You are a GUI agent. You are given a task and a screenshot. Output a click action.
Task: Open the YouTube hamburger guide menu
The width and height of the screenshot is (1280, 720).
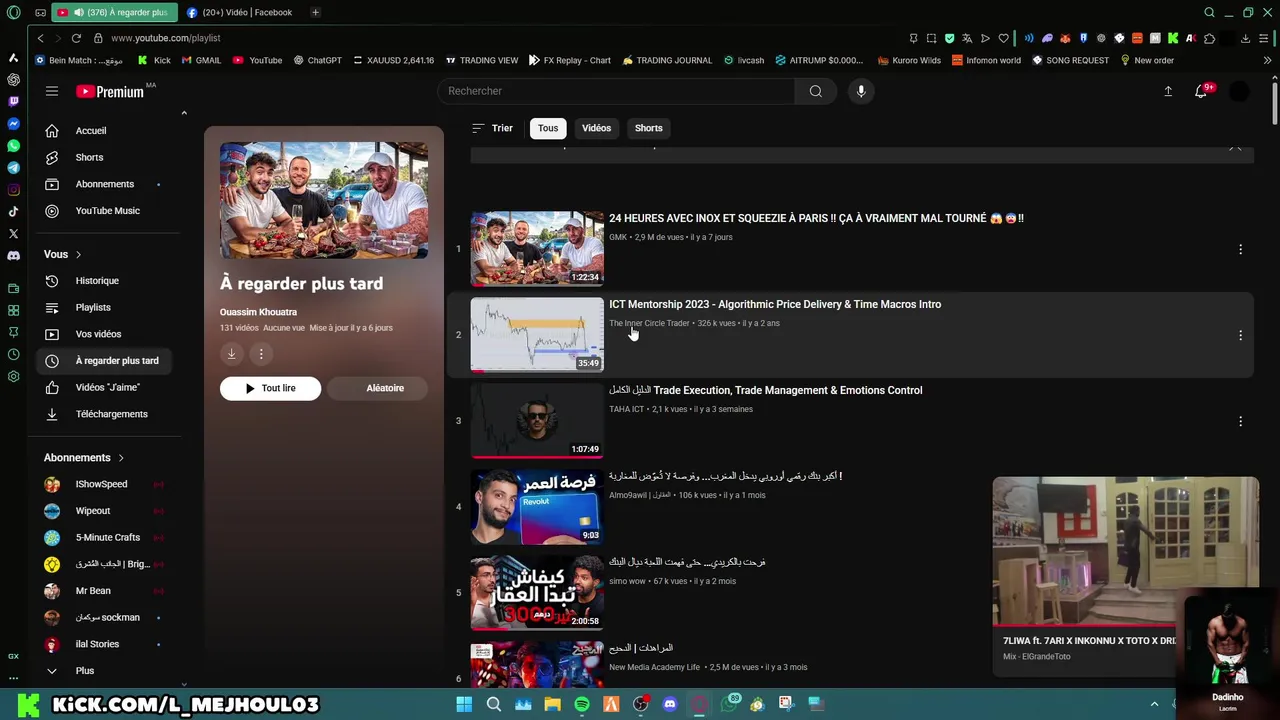[52, 91]
